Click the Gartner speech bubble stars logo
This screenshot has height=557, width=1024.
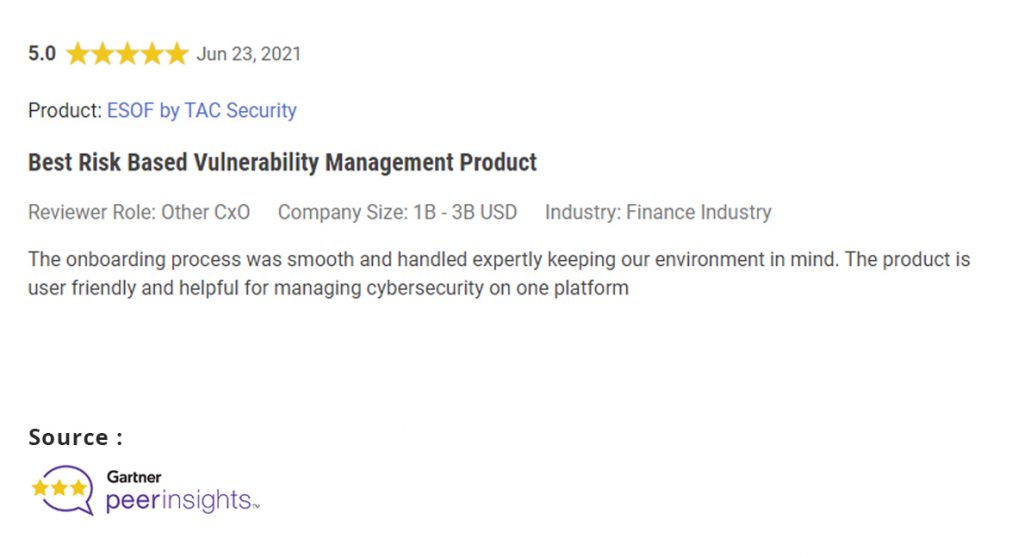pos(63,490)
